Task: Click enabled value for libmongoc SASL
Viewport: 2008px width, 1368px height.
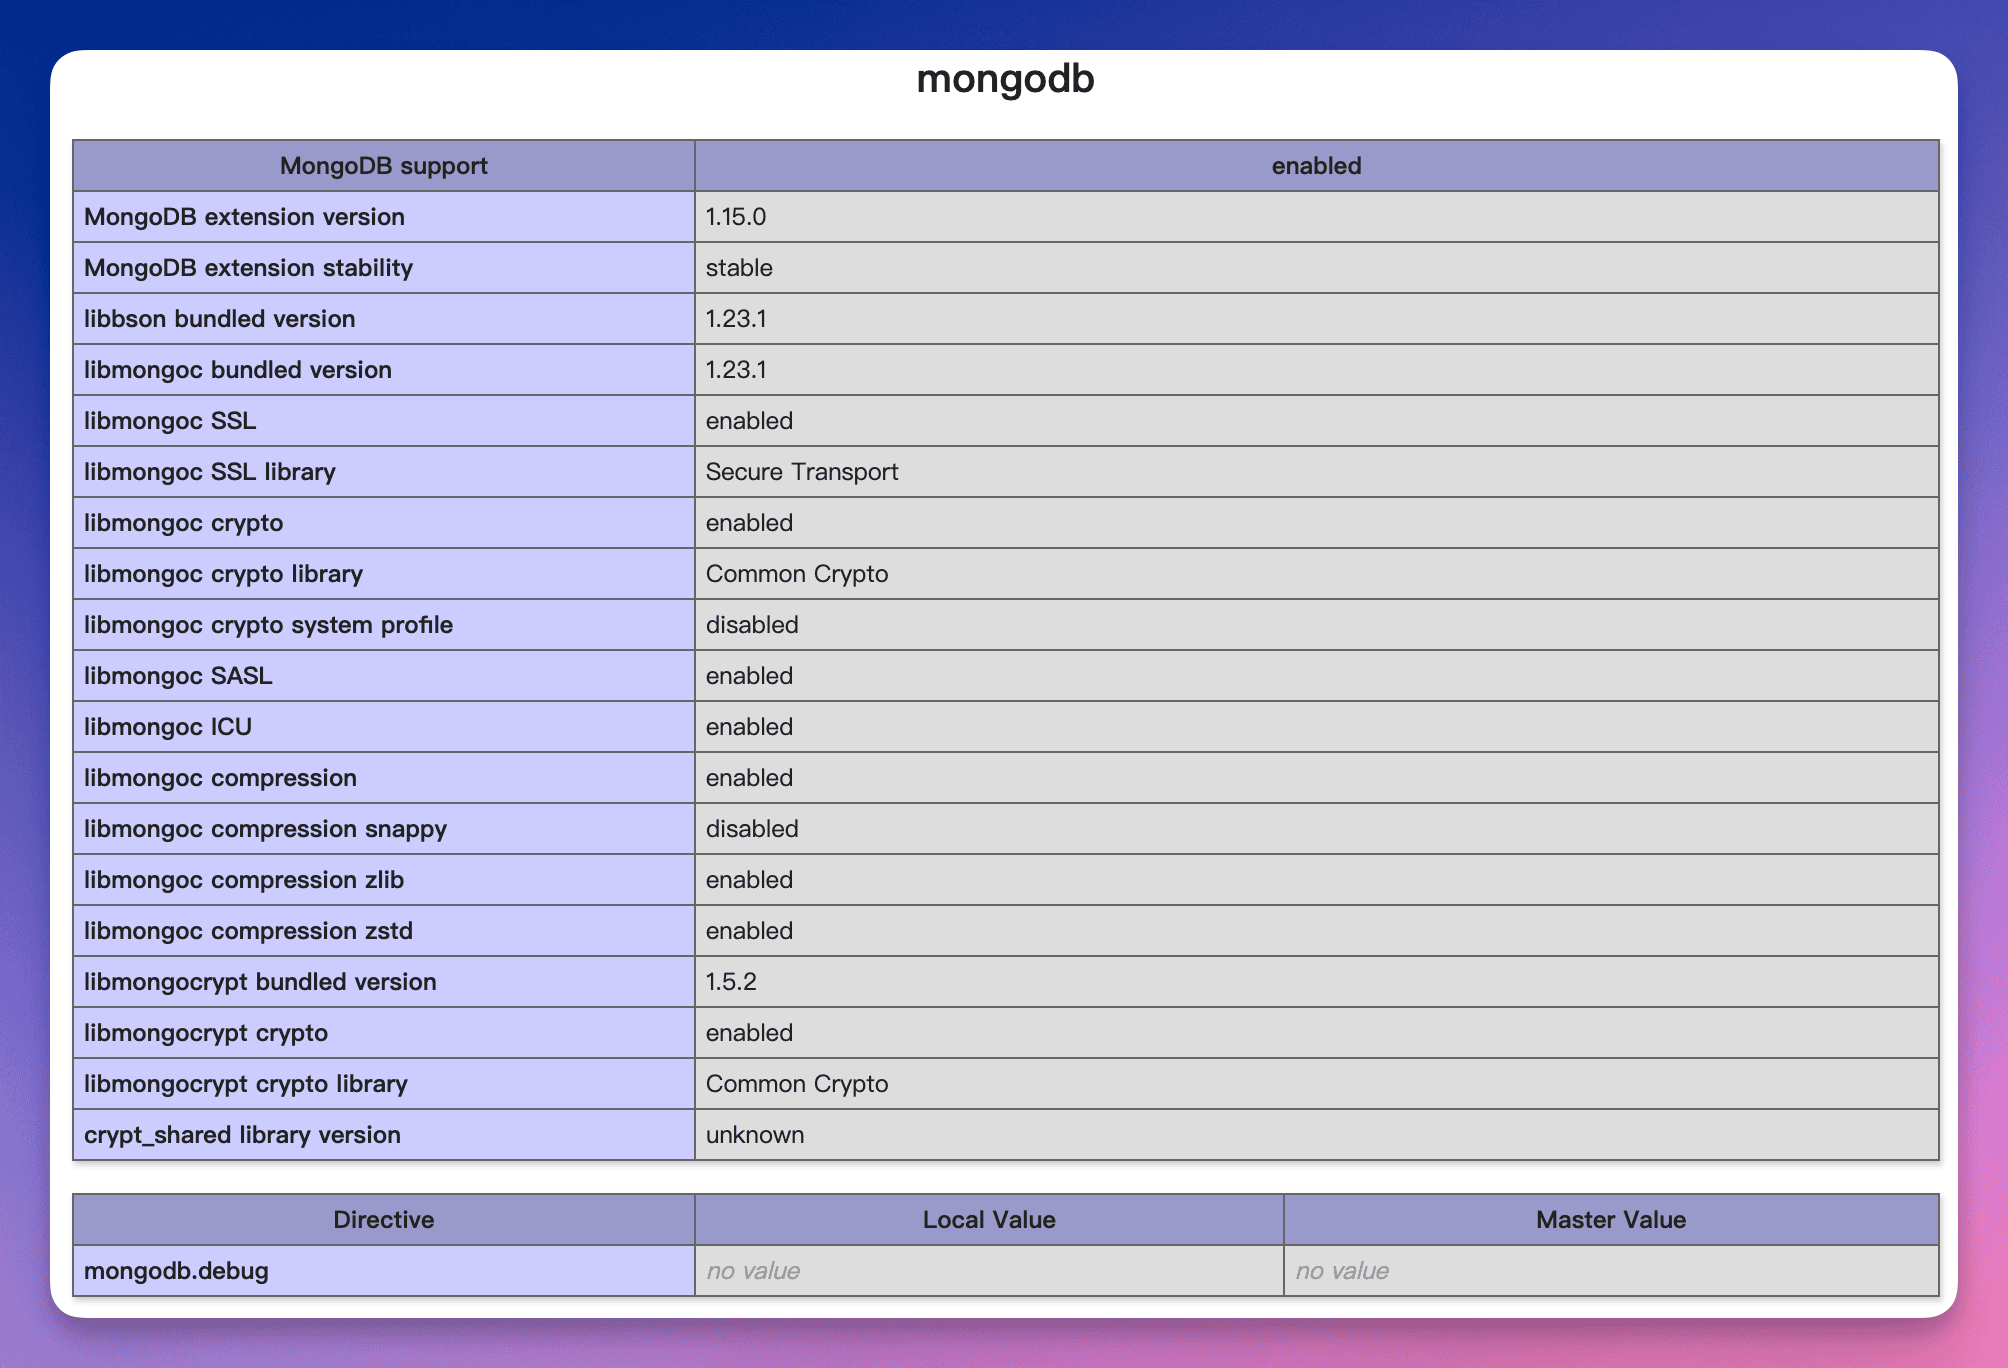Action: 749,676
